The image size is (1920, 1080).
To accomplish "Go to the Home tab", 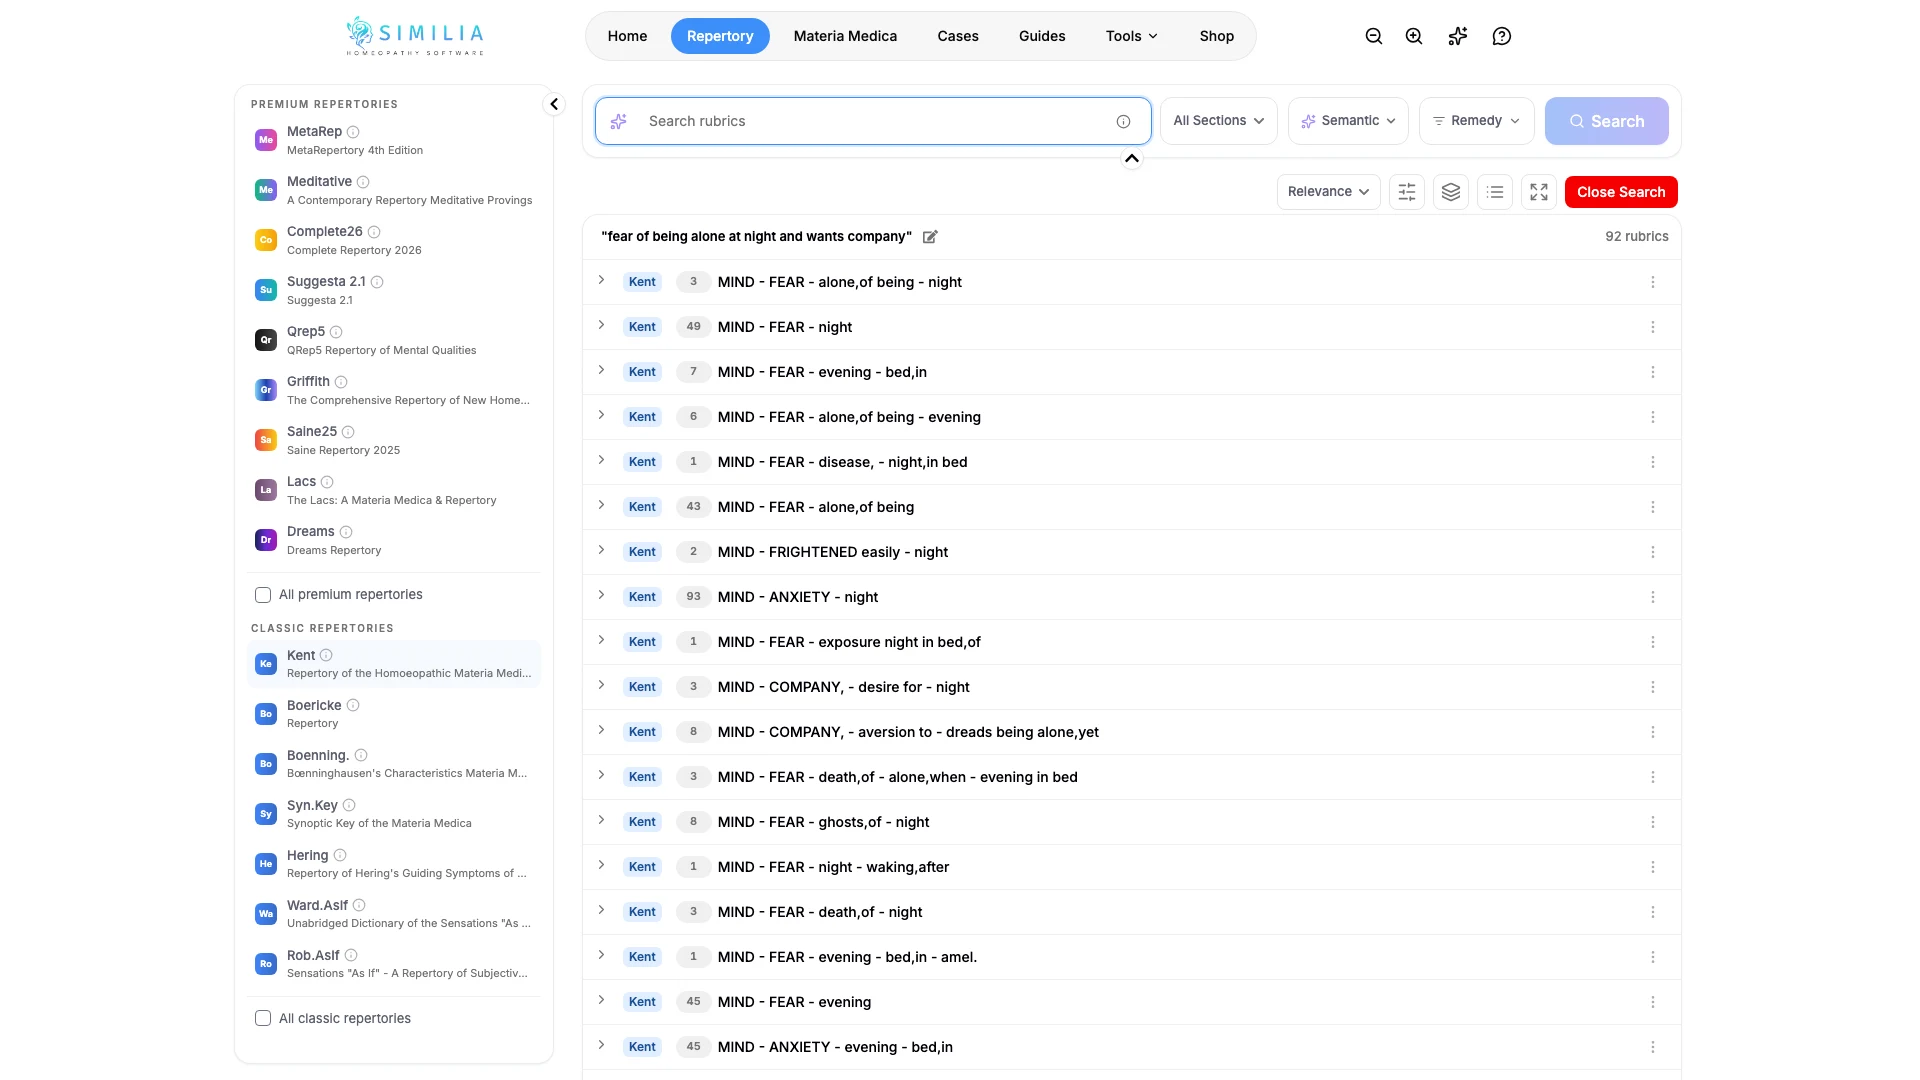I will click(x=627, y=36).
